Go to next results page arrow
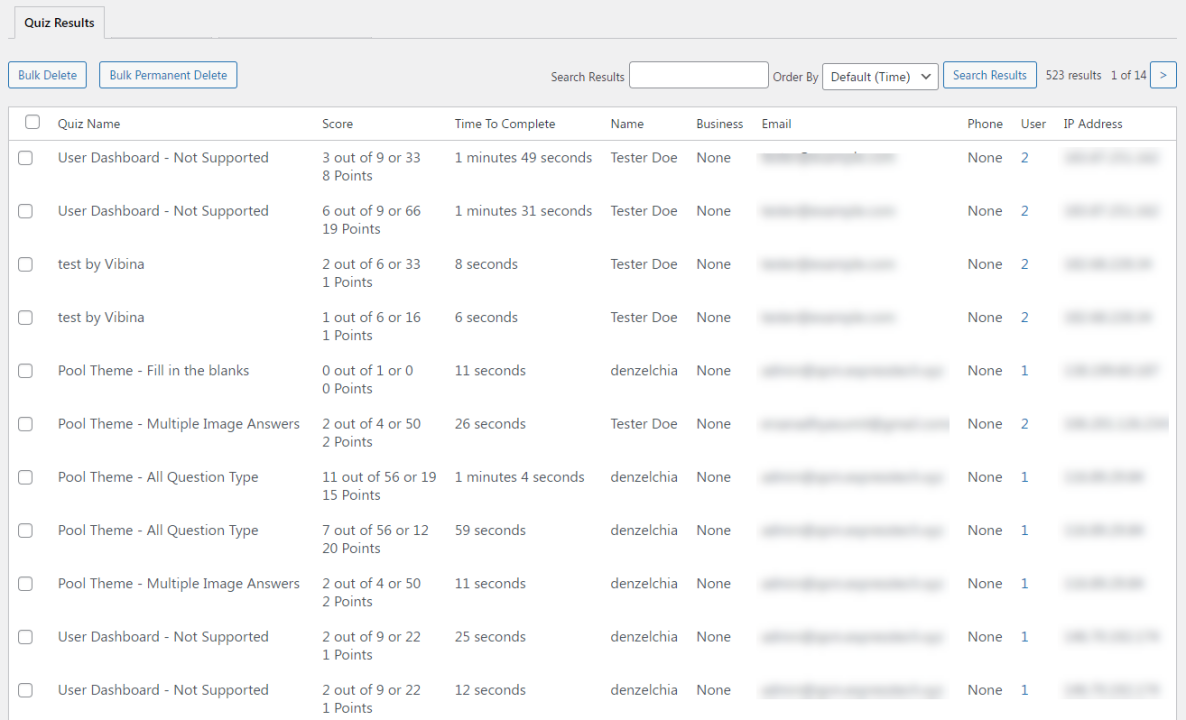 [1163, 75]
